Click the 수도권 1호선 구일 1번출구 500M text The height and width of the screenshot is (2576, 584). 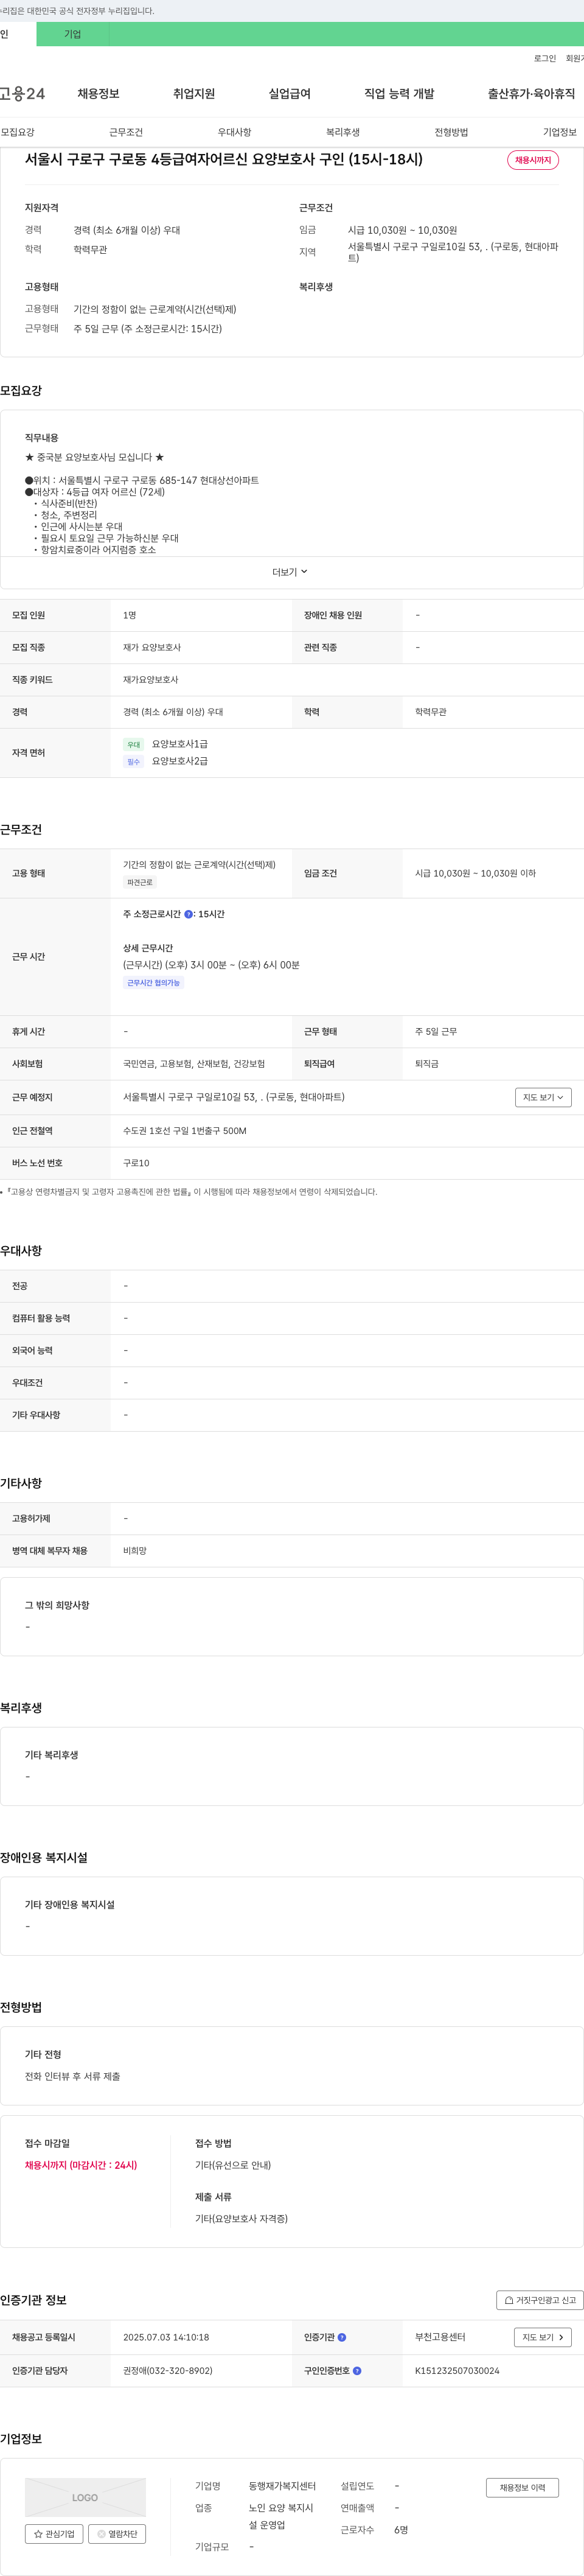click(x=185, y=1131)
